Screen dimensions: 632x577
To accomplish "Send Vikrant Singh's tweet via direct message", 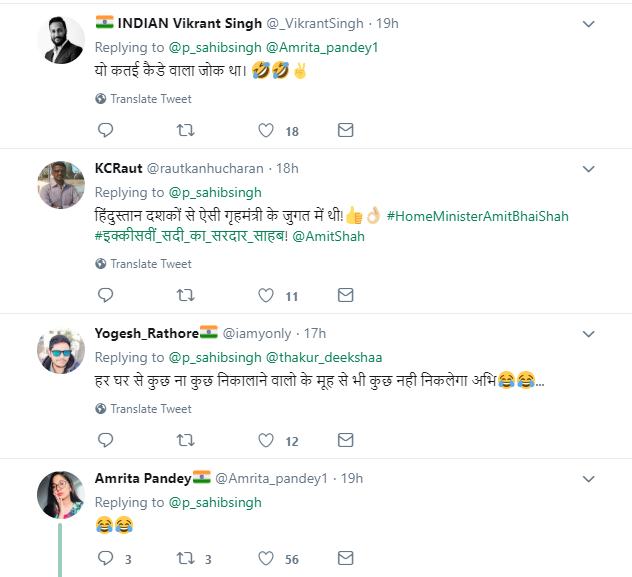I will tap(345, 131).
